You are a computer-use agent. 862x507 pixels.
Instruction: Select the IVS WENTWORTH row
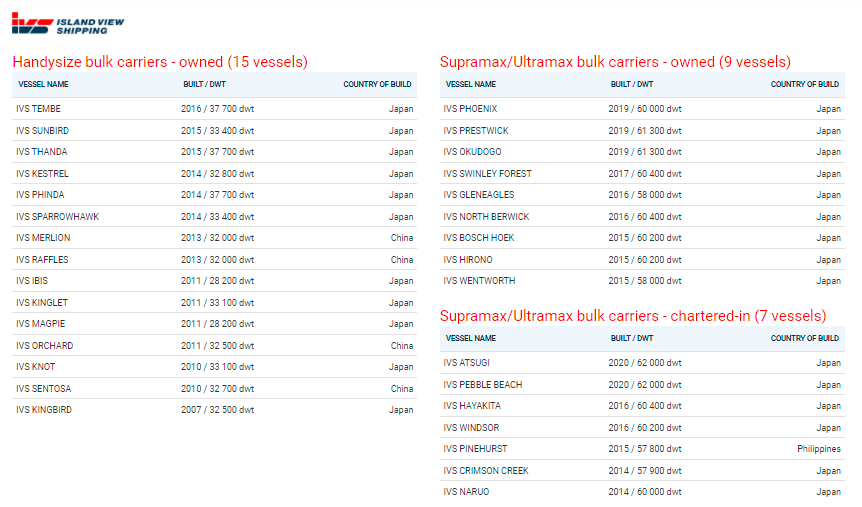click(642, 281)
